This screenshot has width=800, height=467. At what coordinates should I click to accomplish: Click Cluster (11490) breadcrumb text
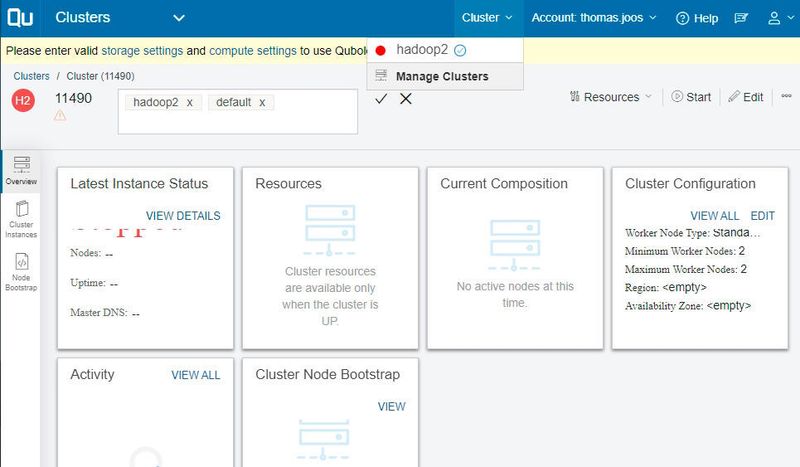point(101,76)
